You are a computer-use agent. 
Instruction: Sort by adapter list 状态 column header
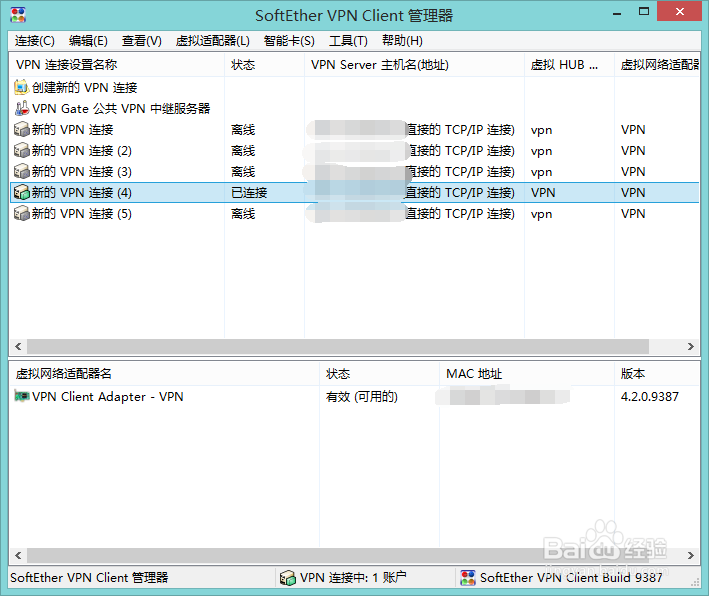[379, 374]
